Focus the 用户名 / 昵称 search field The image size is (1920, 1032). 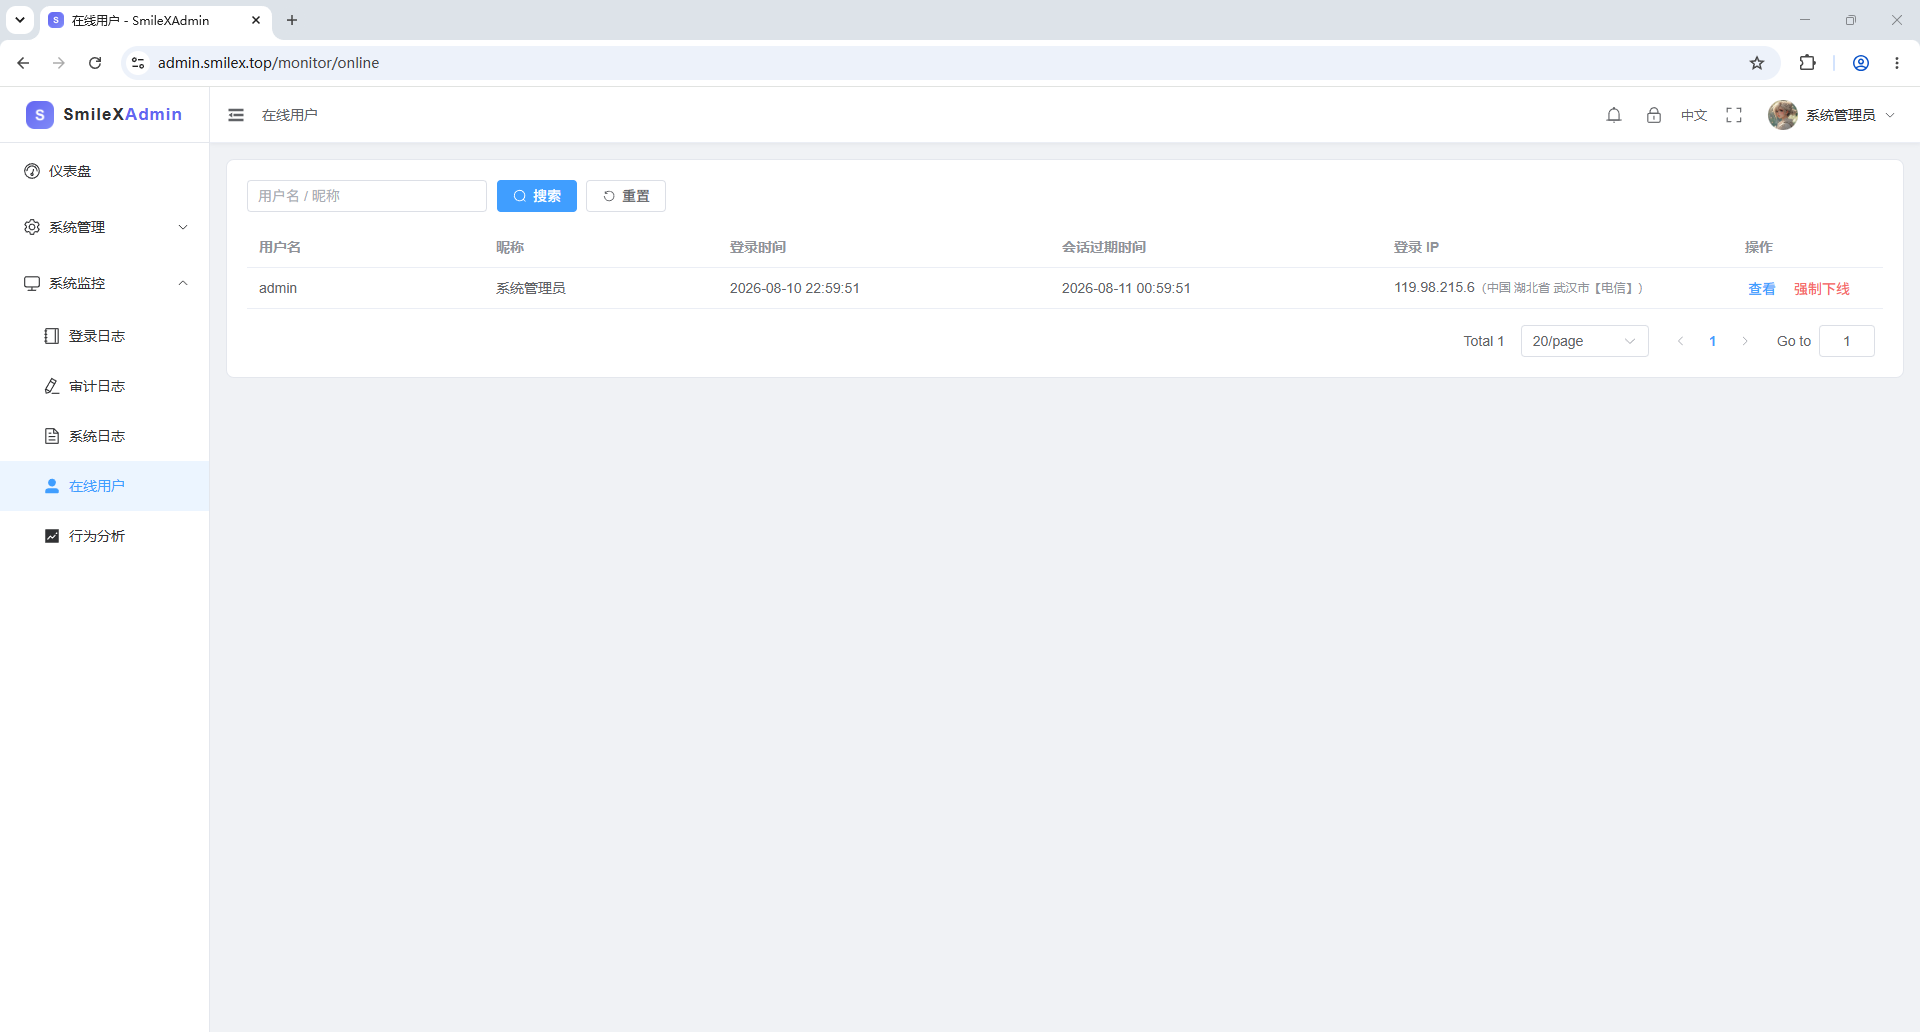(x=367, y=196)
